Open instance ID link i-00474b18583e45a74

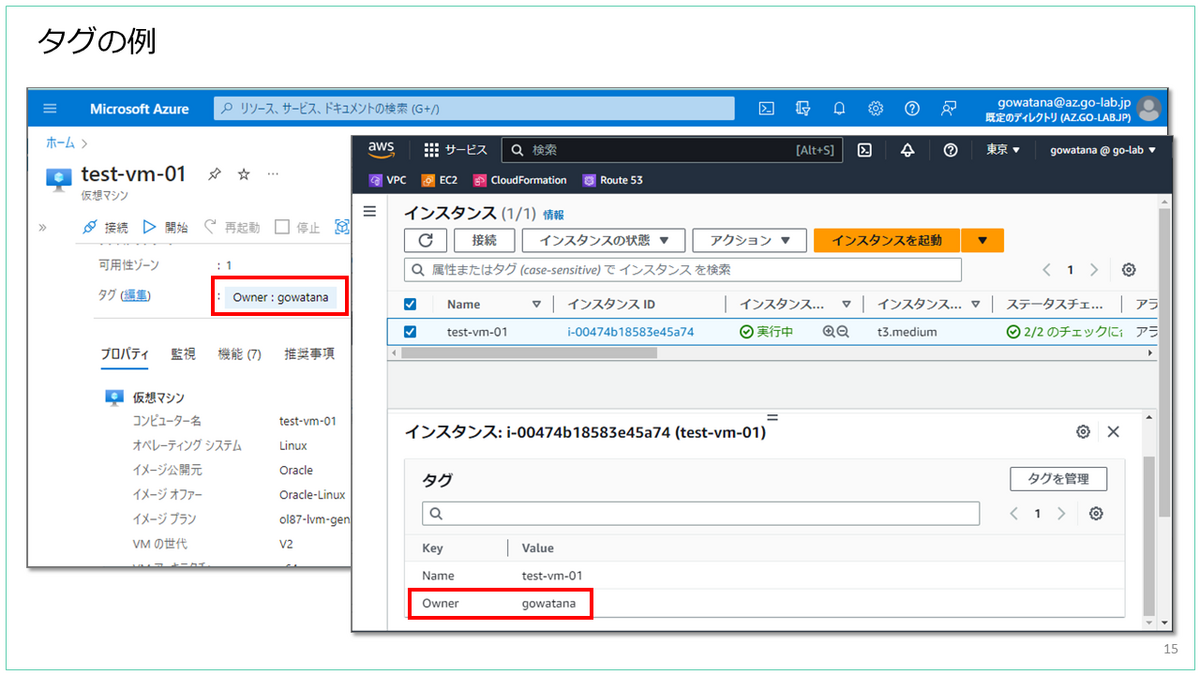[630, 331]
